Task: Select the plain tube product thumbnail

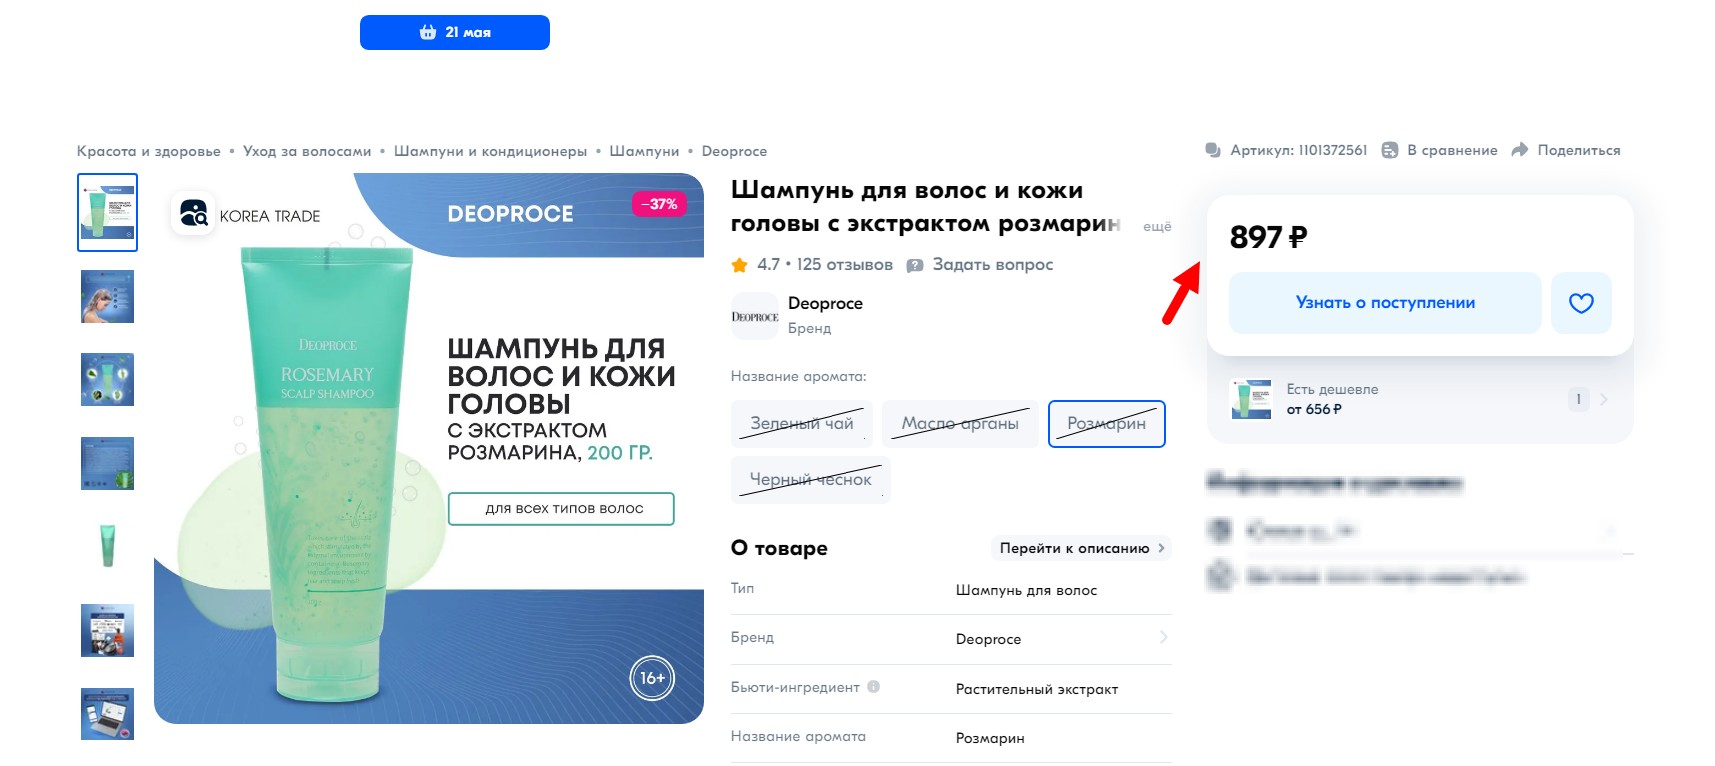Action: point(108,546)
